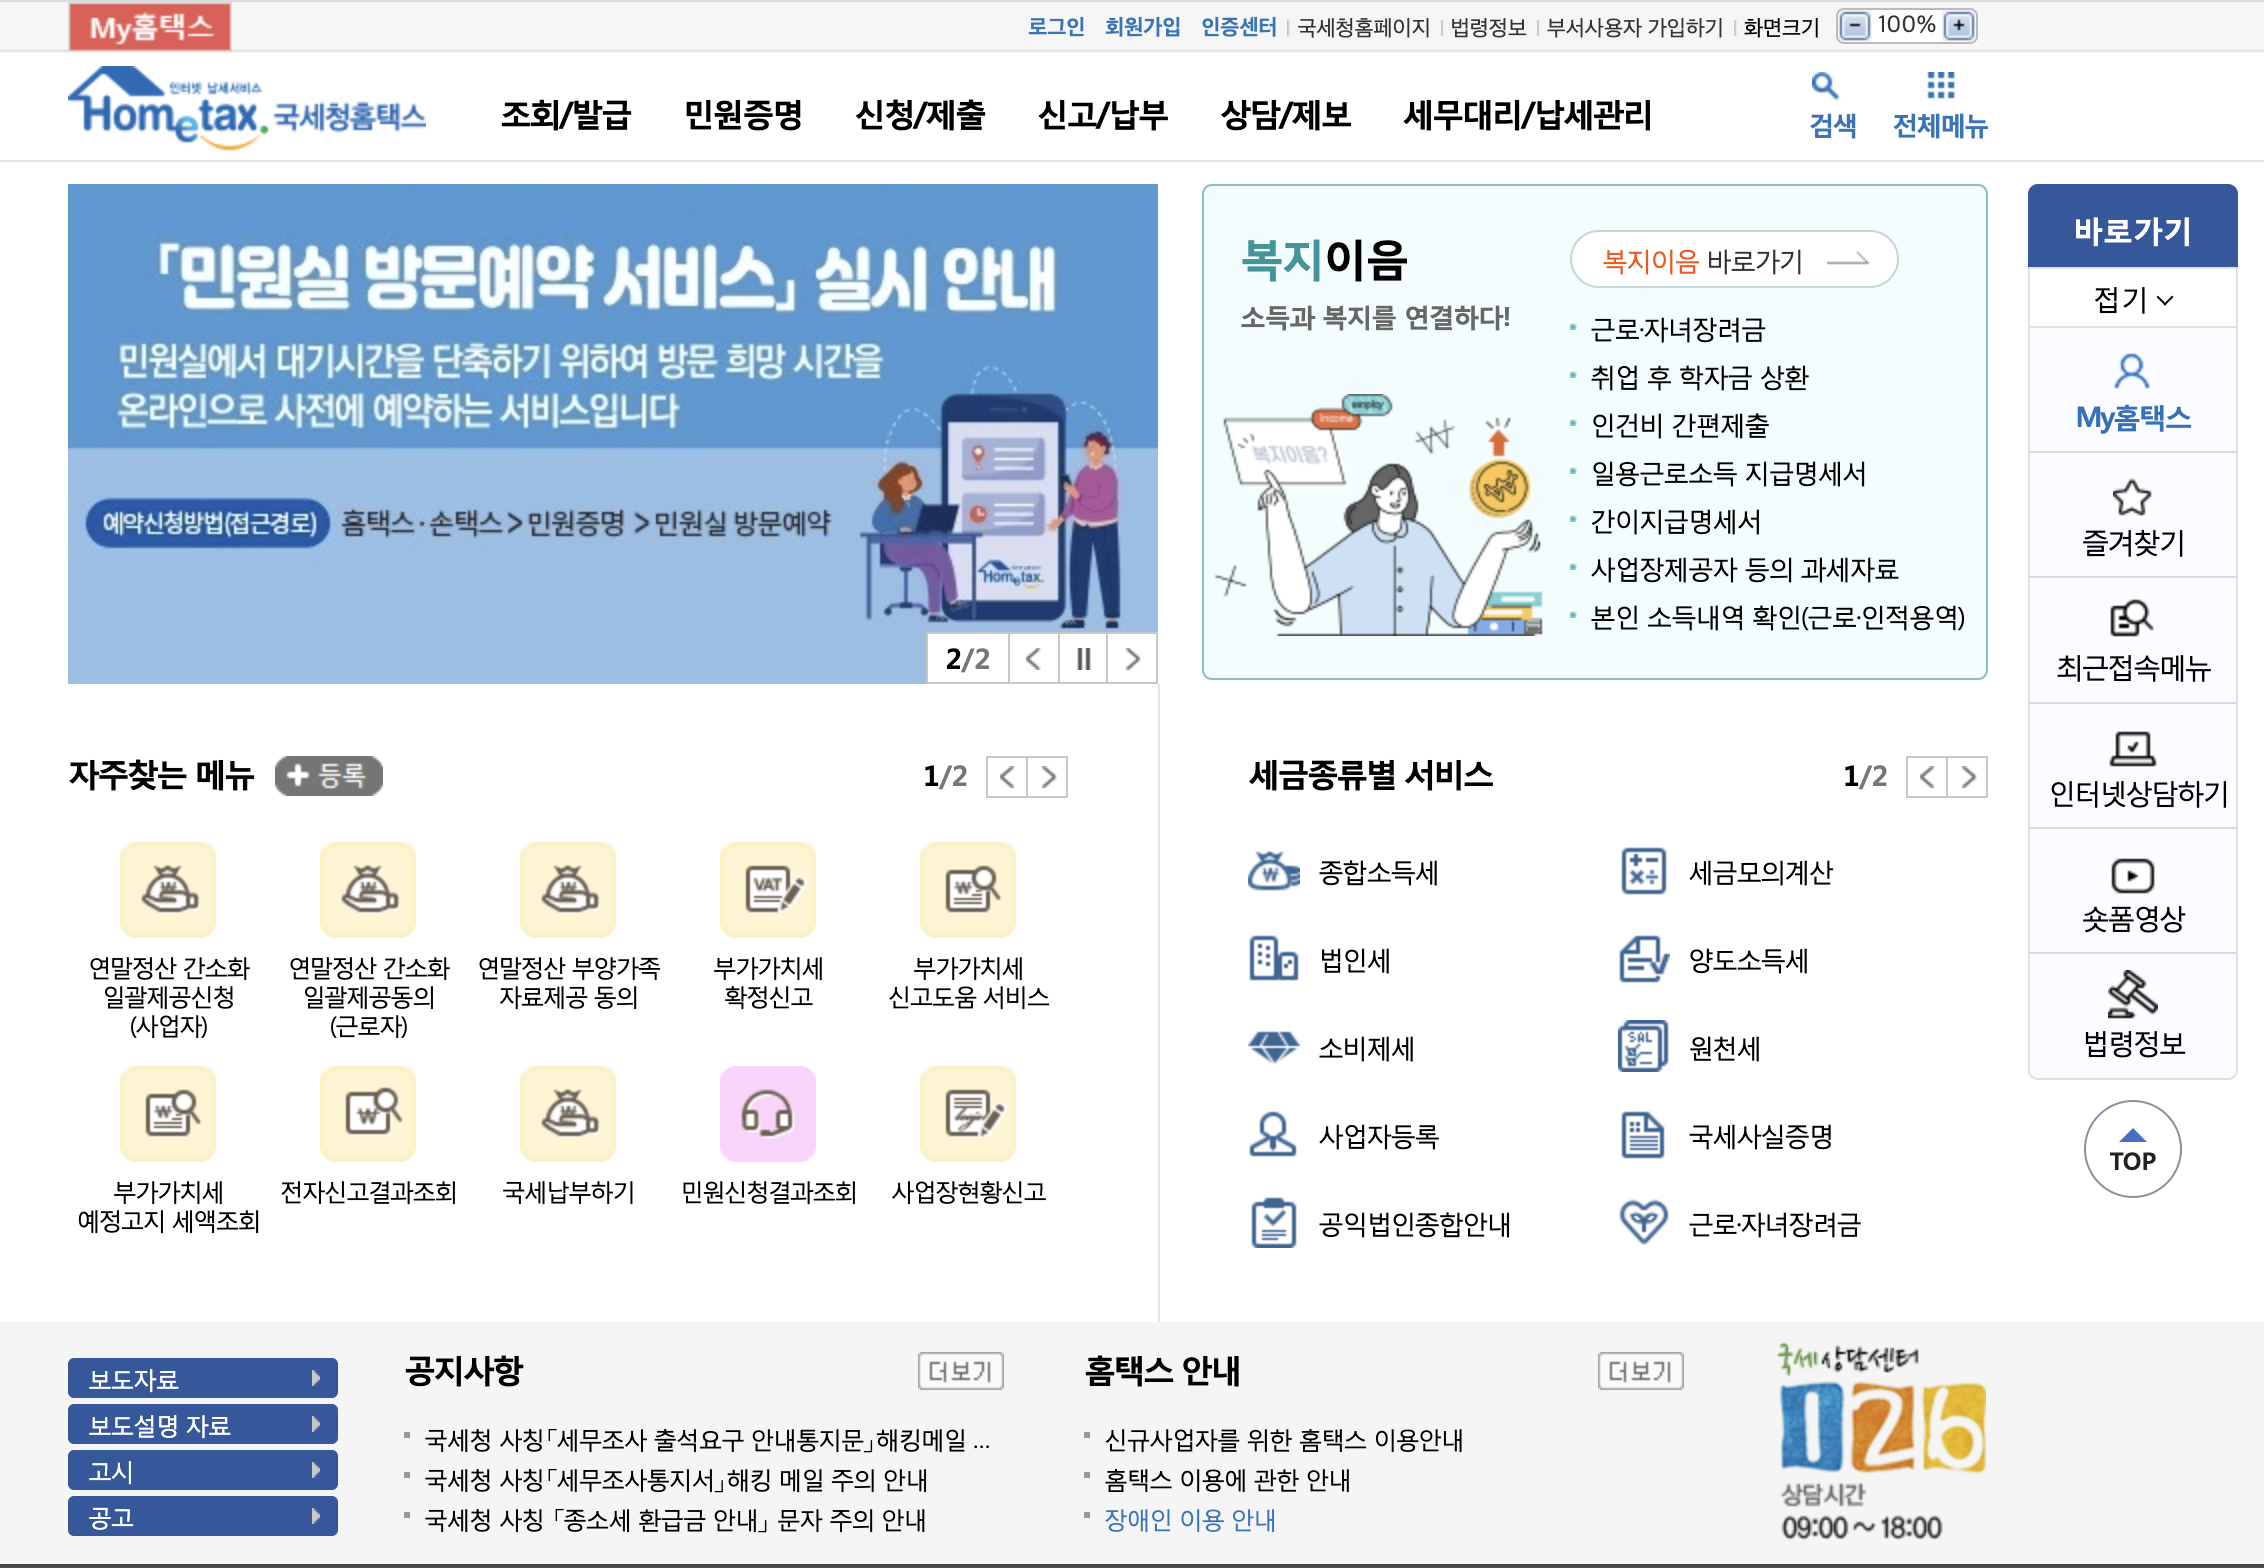2264x1568 pixels.
Task: Open the 국세납부하기 icon
Action: pyautogui.click(x=568, y=1114)
